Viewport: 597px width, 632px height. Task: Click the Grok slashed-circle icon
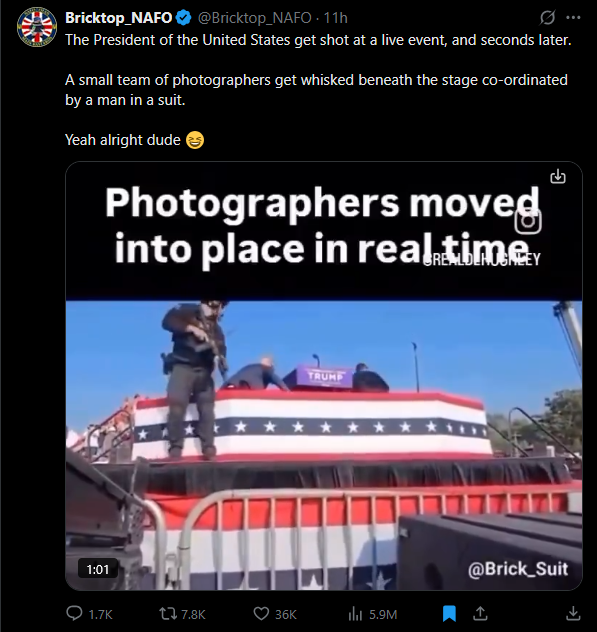coord(547,17)
